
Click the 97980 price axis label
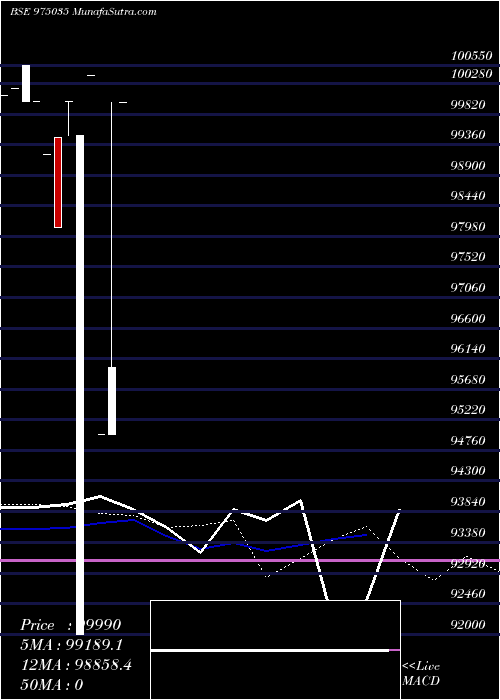[468, 227]
